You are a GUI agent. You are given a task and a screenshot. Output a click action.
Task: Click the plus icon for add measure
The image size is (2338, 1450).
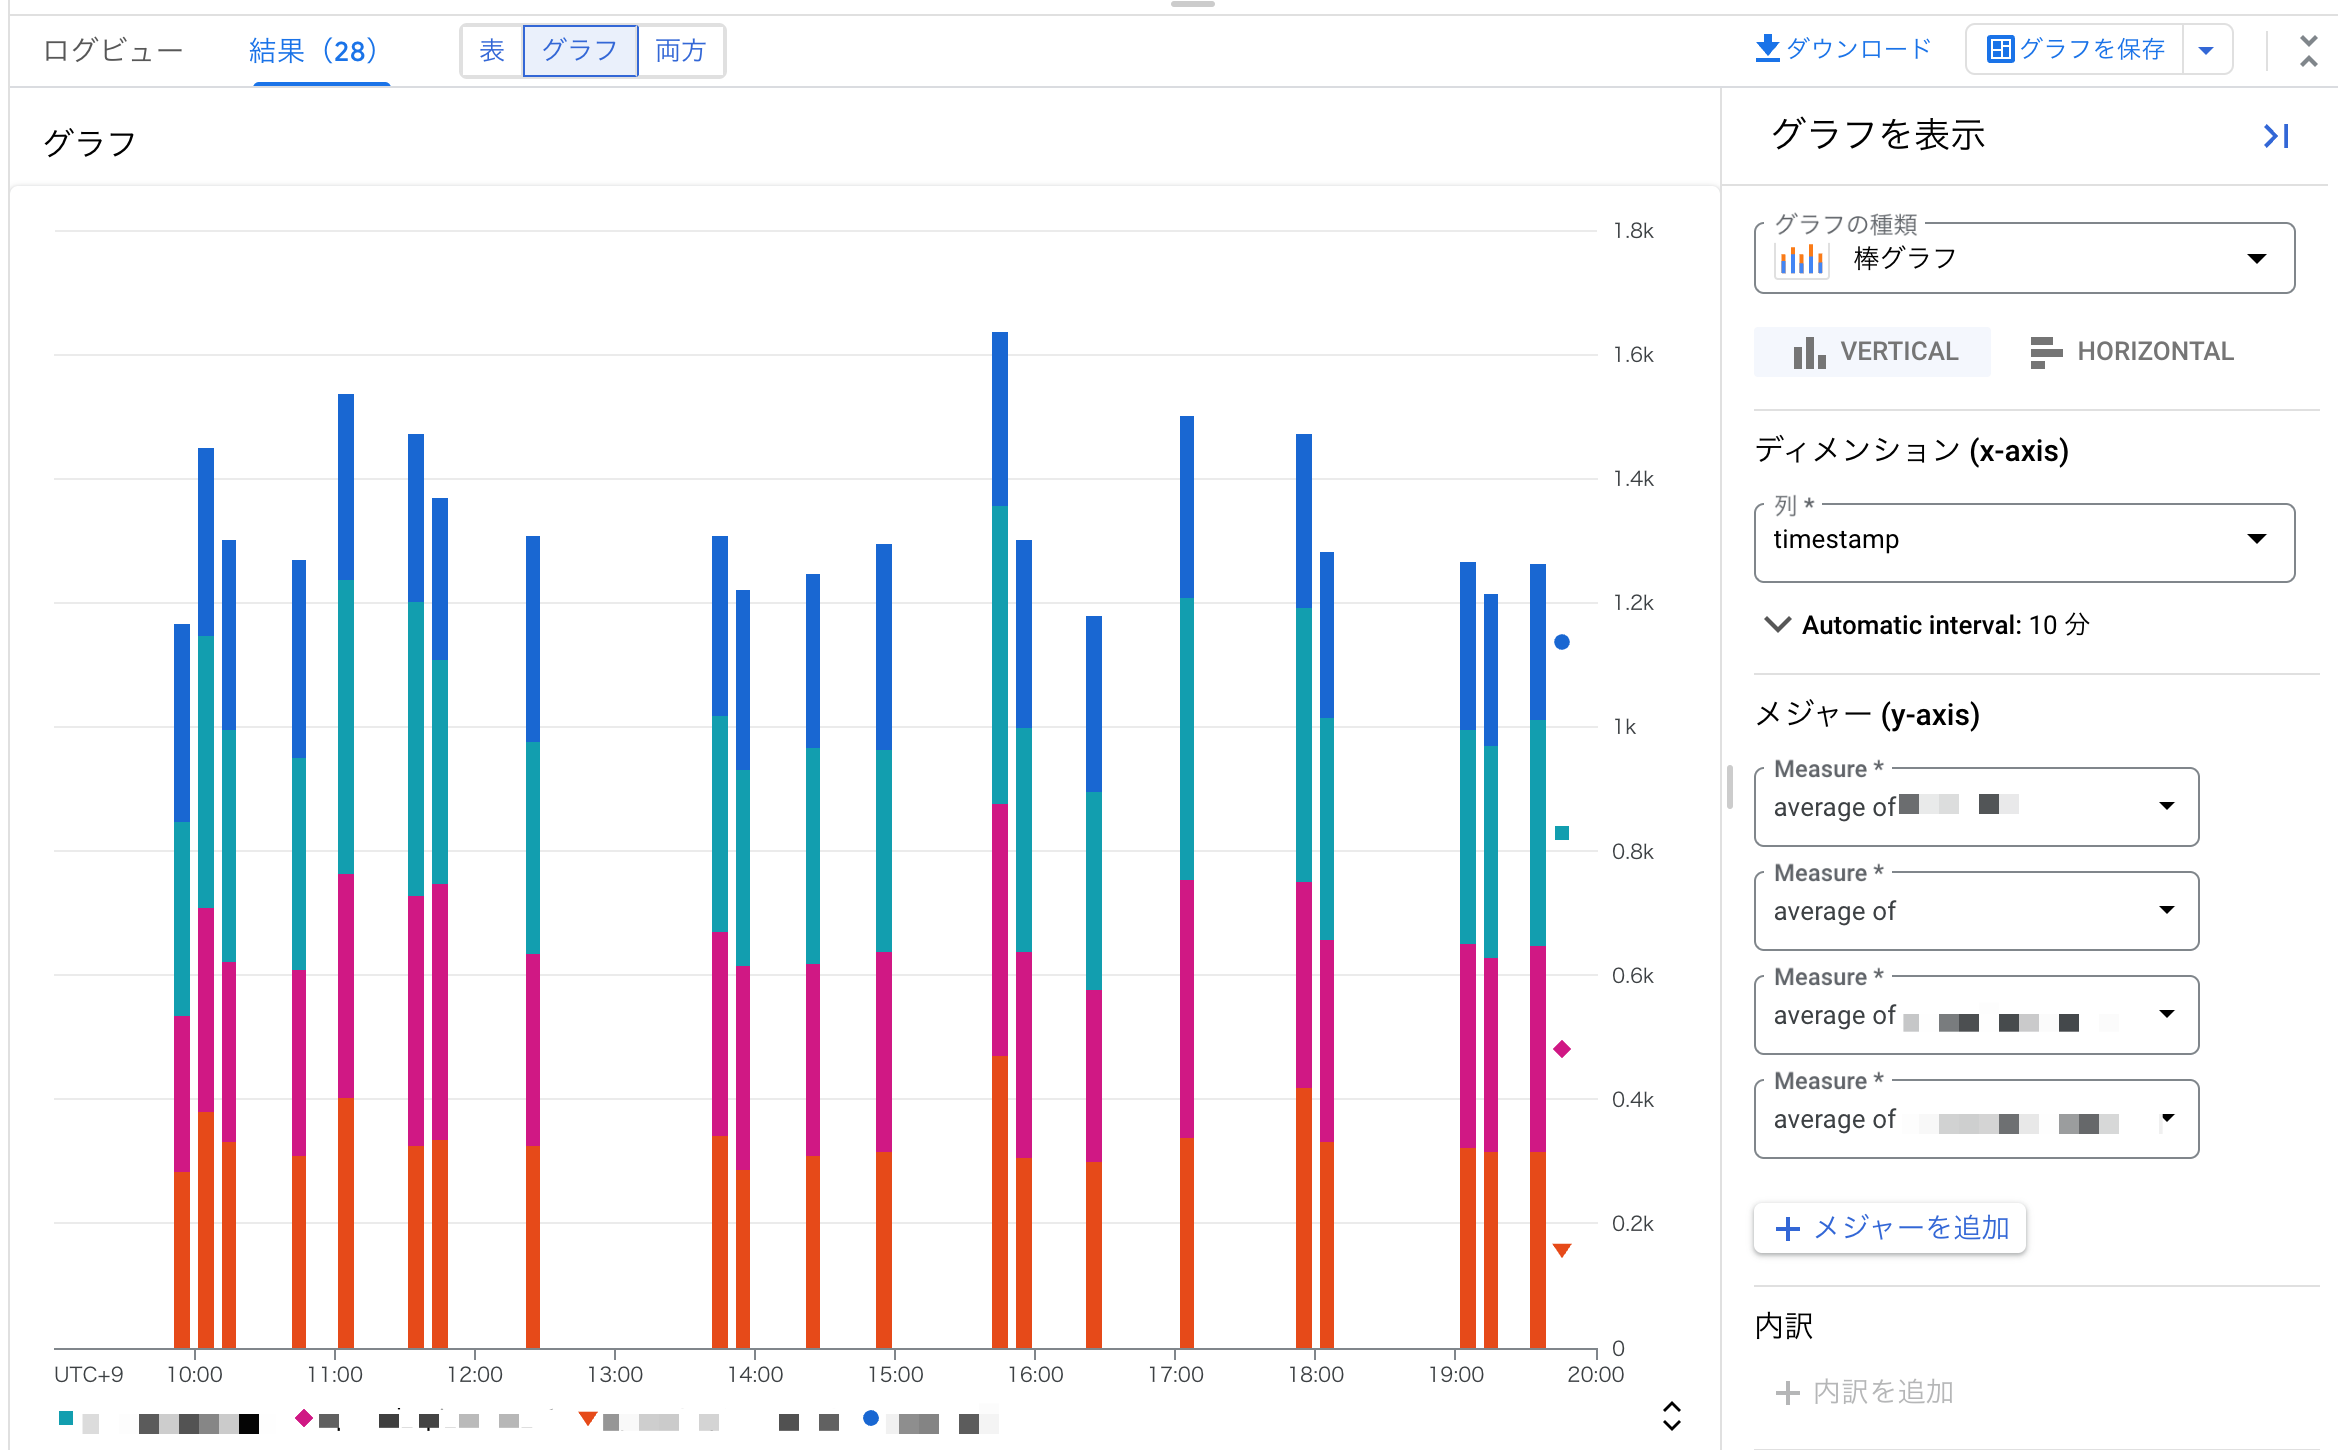pyautogui.click(x=1787, y=1228)
